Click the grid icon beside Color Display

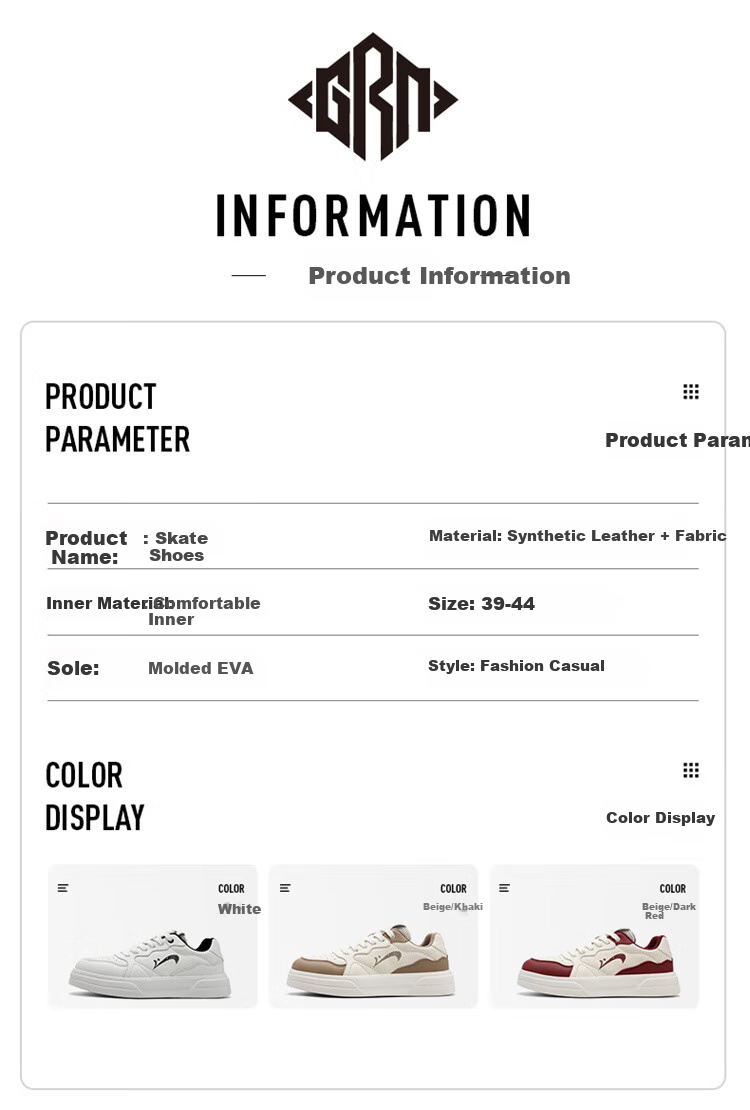691,769
